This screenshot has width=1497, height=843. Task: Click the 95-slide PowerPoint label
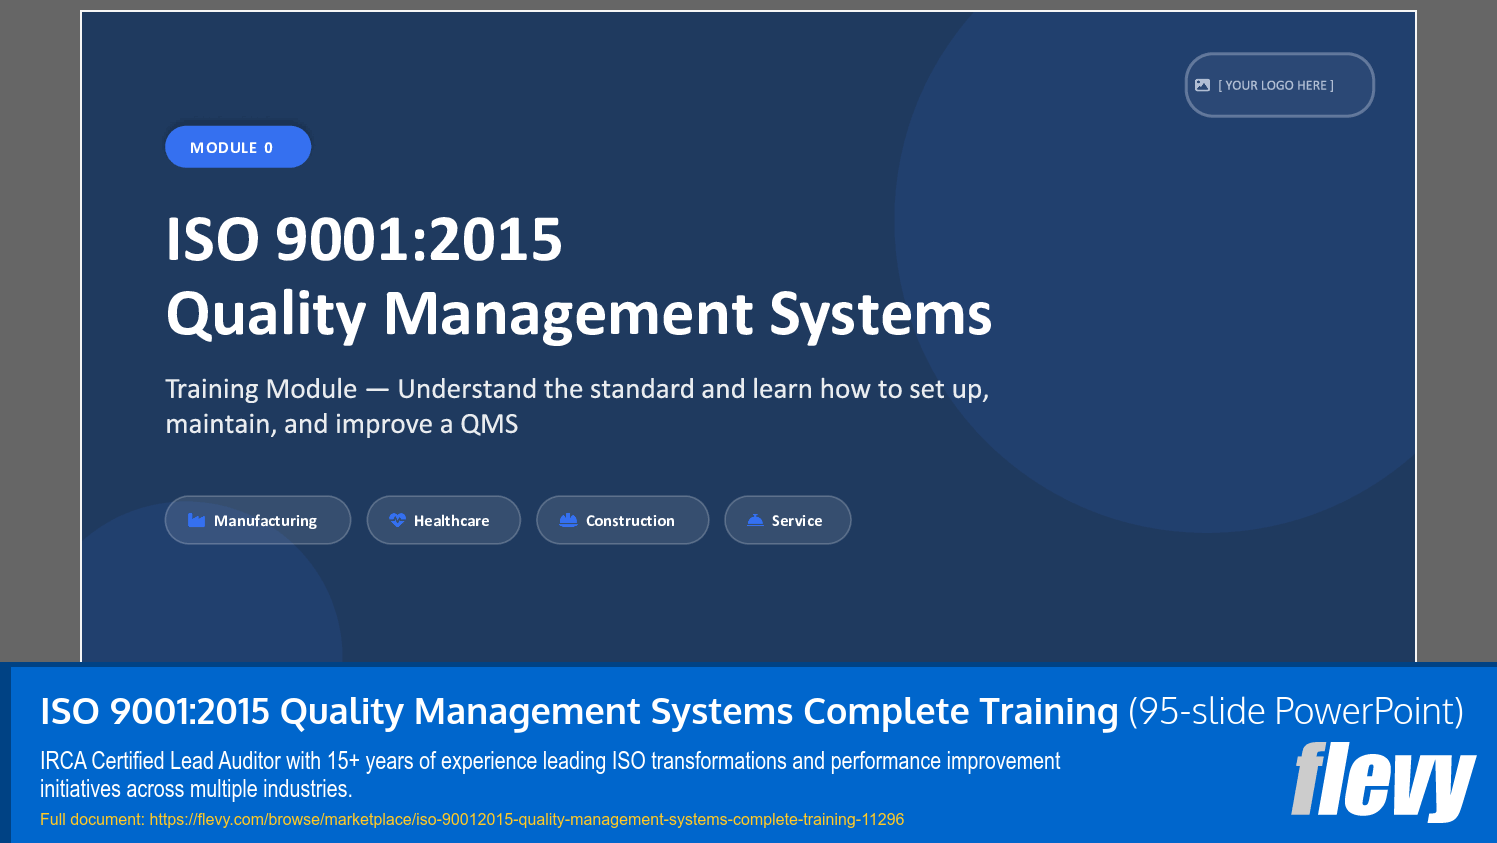pos(1294,711)
